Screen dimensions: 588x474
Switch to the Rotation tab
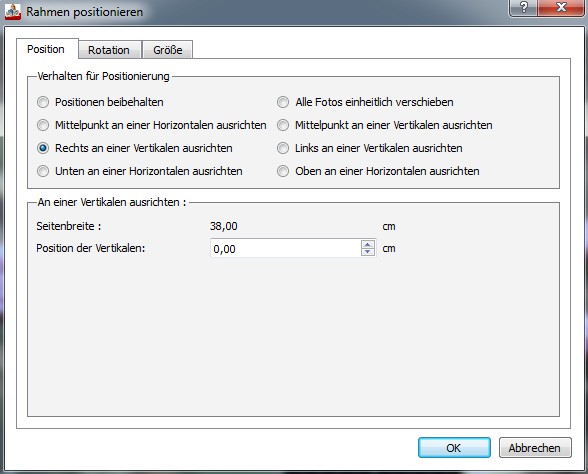109,50
